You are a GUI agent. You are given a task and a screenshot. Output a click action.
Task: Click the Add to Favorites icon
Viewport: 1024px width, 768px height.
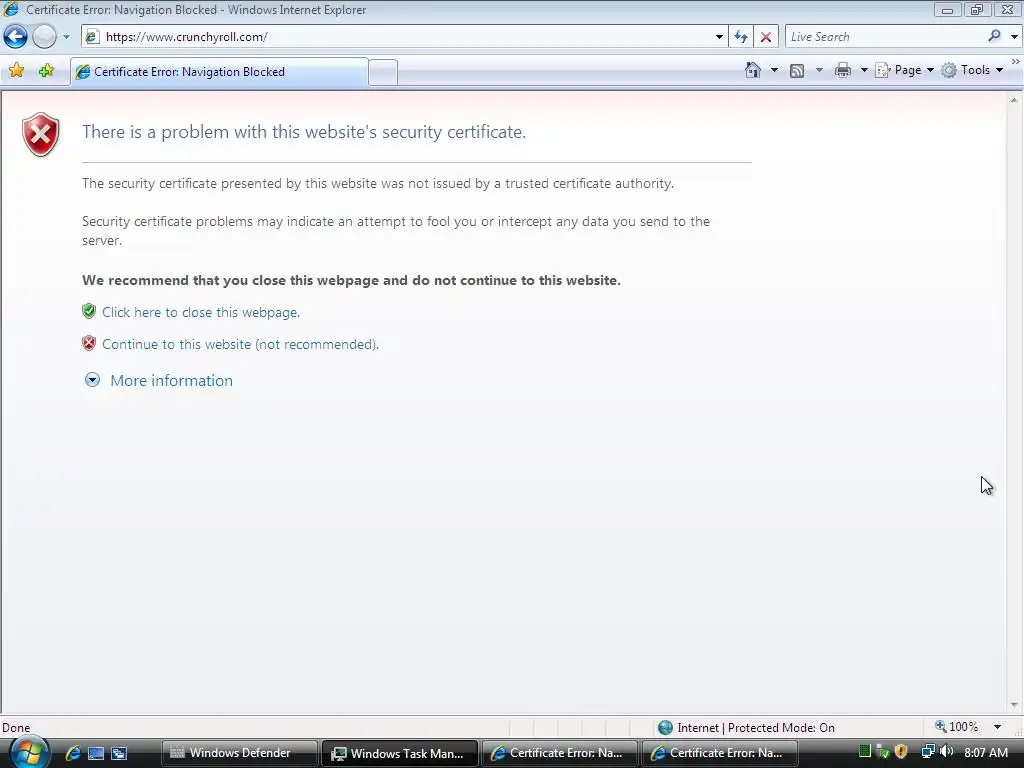pos(46,71)
